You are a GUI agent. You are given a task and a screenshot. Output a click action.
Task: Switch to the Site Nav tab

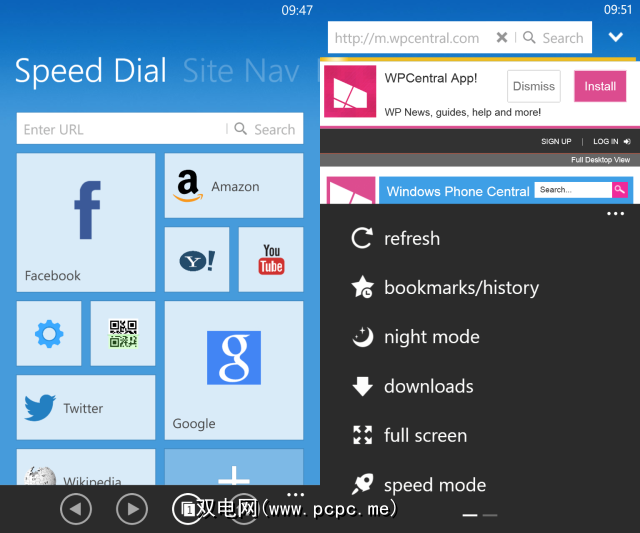pos(241,71)
